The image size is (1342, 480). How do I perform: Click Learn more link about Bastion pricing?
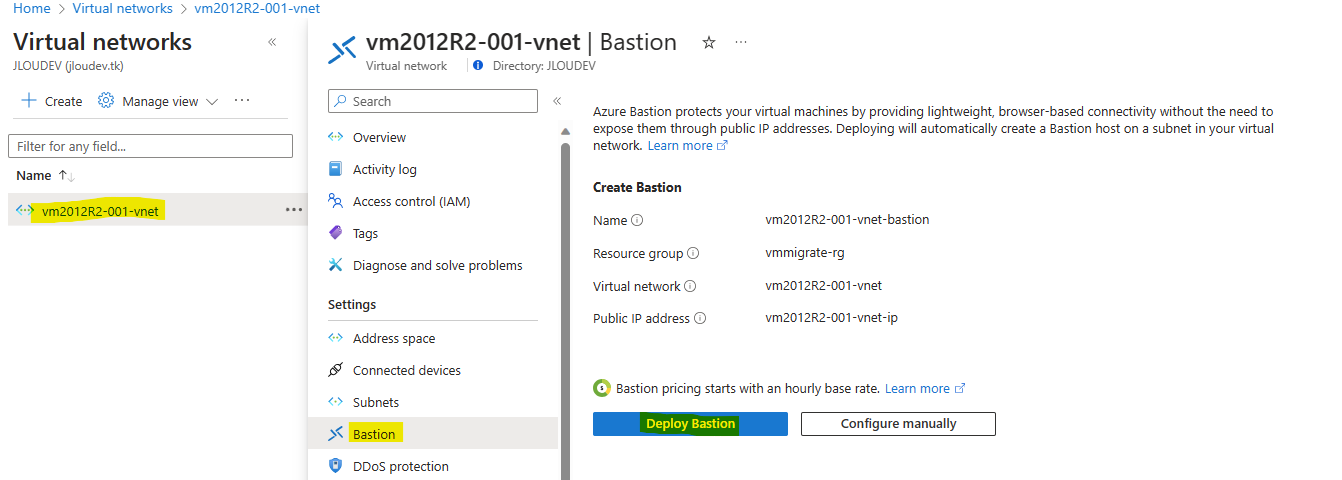coord(925,389)
